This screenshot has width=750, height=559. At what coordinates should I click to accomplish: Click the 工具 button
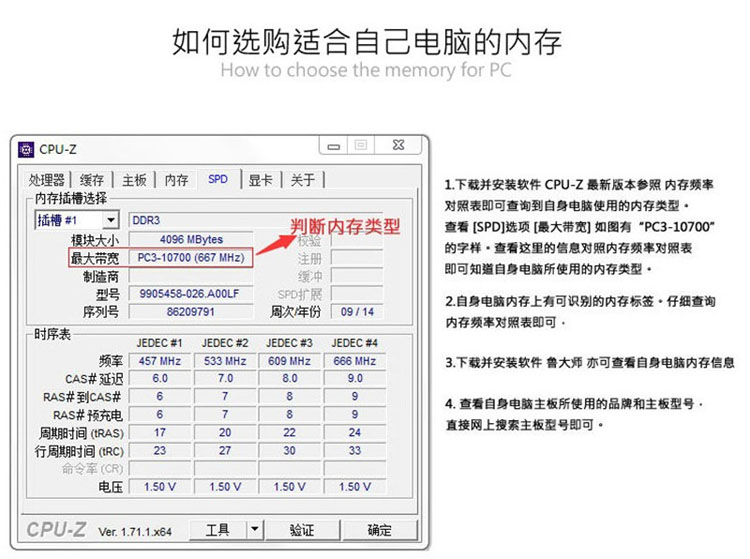[218, 529]
